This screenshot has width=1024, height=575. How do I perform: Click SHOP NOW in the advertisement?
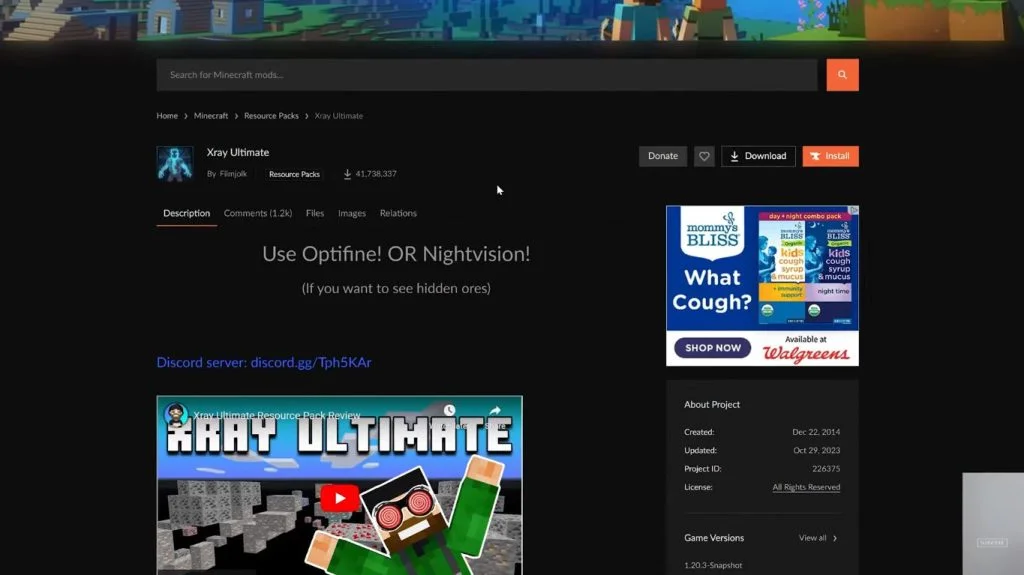713,348
